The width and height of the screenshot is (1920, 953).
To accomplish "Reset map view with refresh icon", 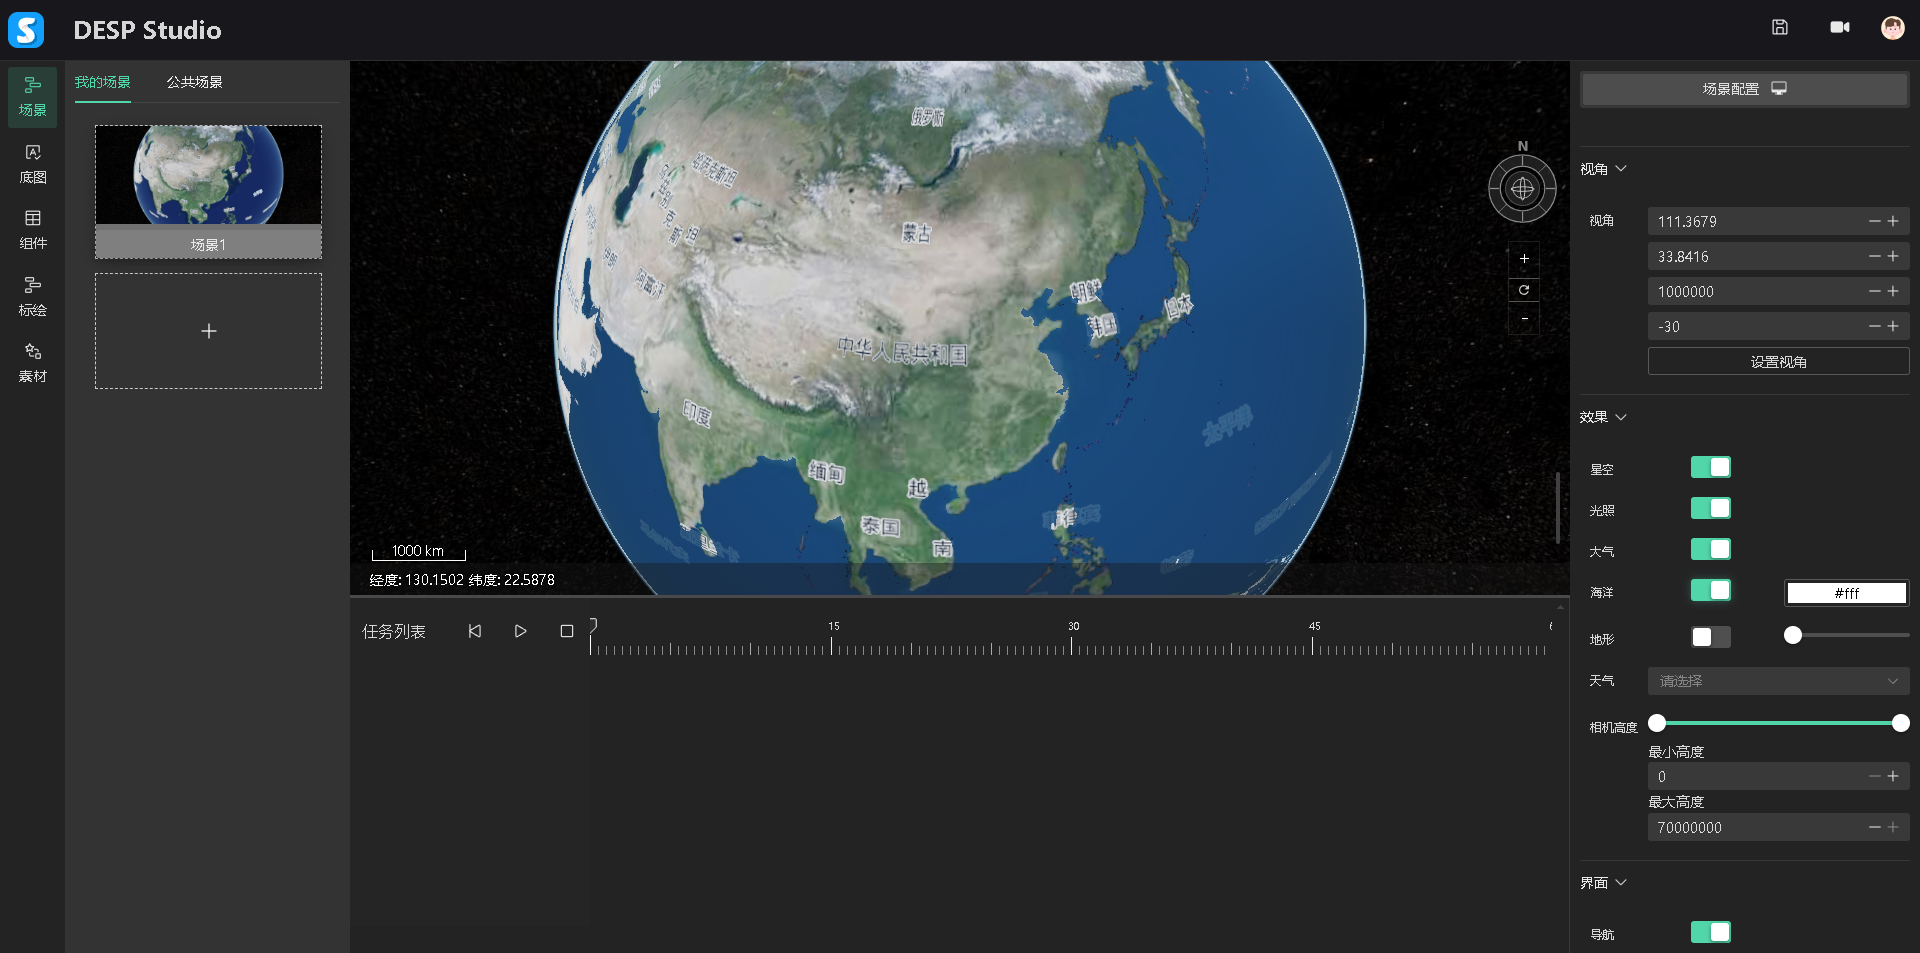I will pyautogui.click(x=1524, y=290).
